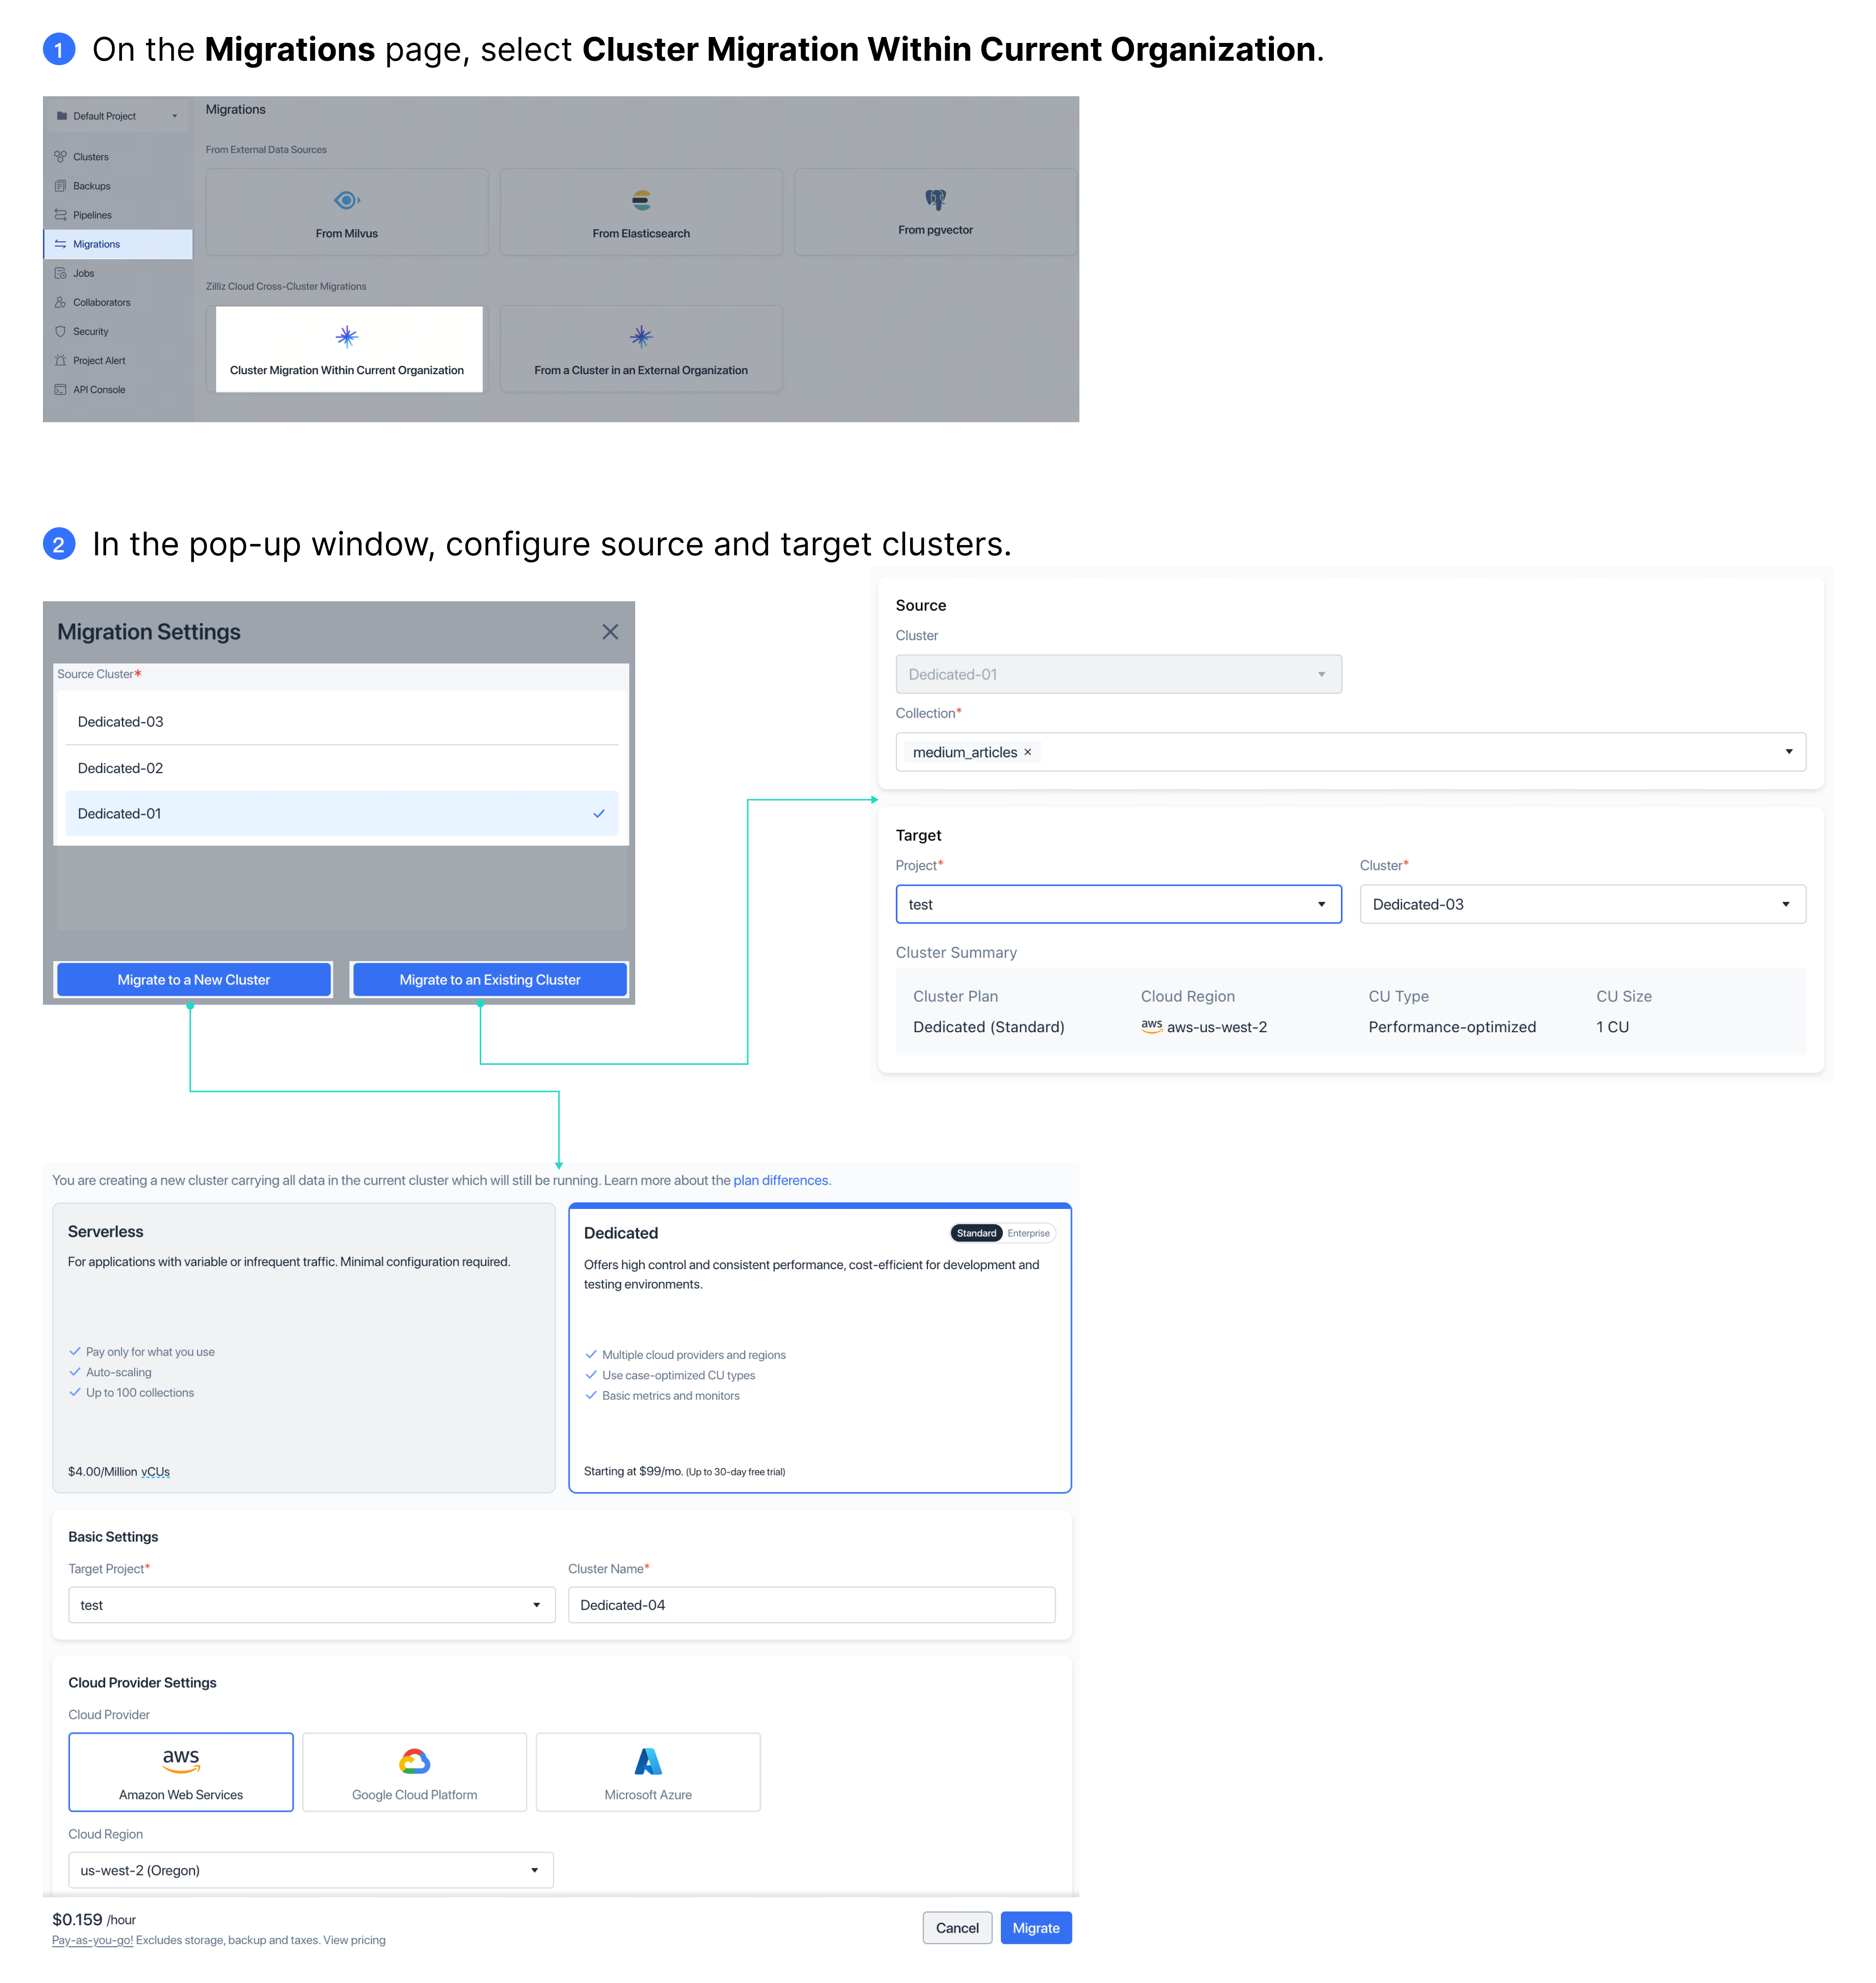Open the Cloud Region us-west-2 dropdown
The width and height of the screenshot is (1876, 1983).
pyautogui.click(x=310, y=1870)
